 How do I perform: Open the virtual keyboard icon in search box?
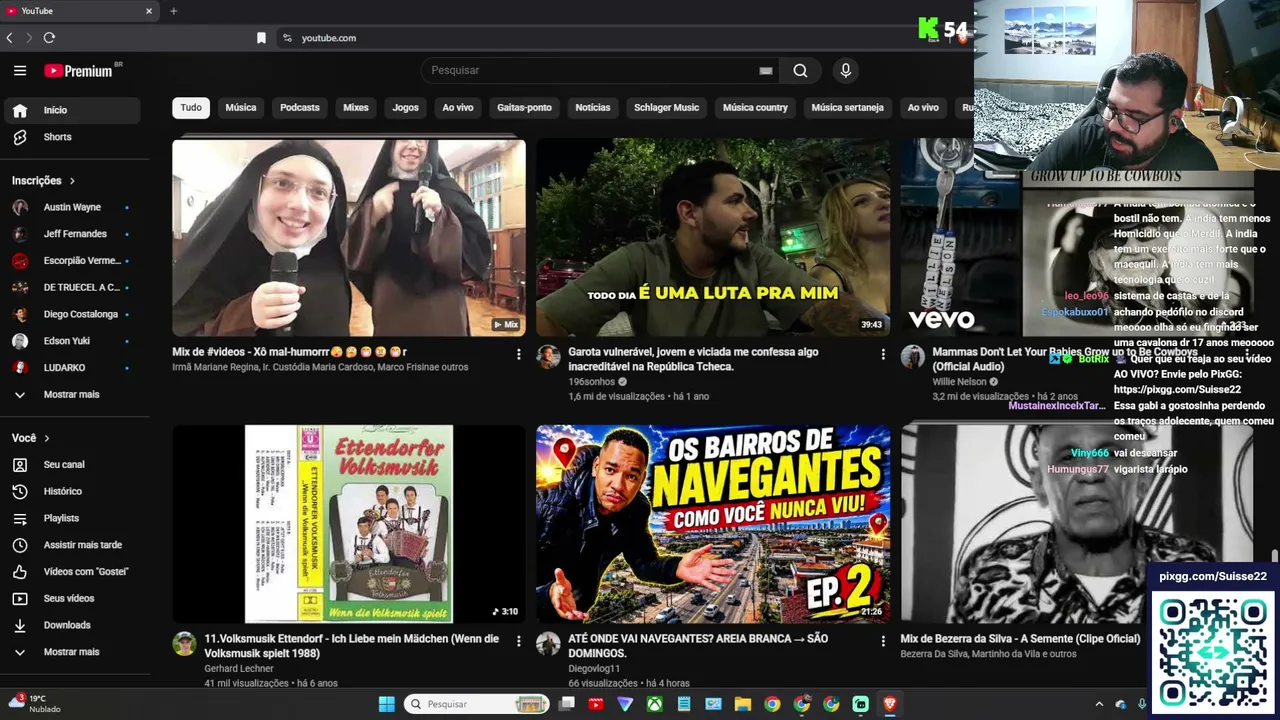[766, 70]
